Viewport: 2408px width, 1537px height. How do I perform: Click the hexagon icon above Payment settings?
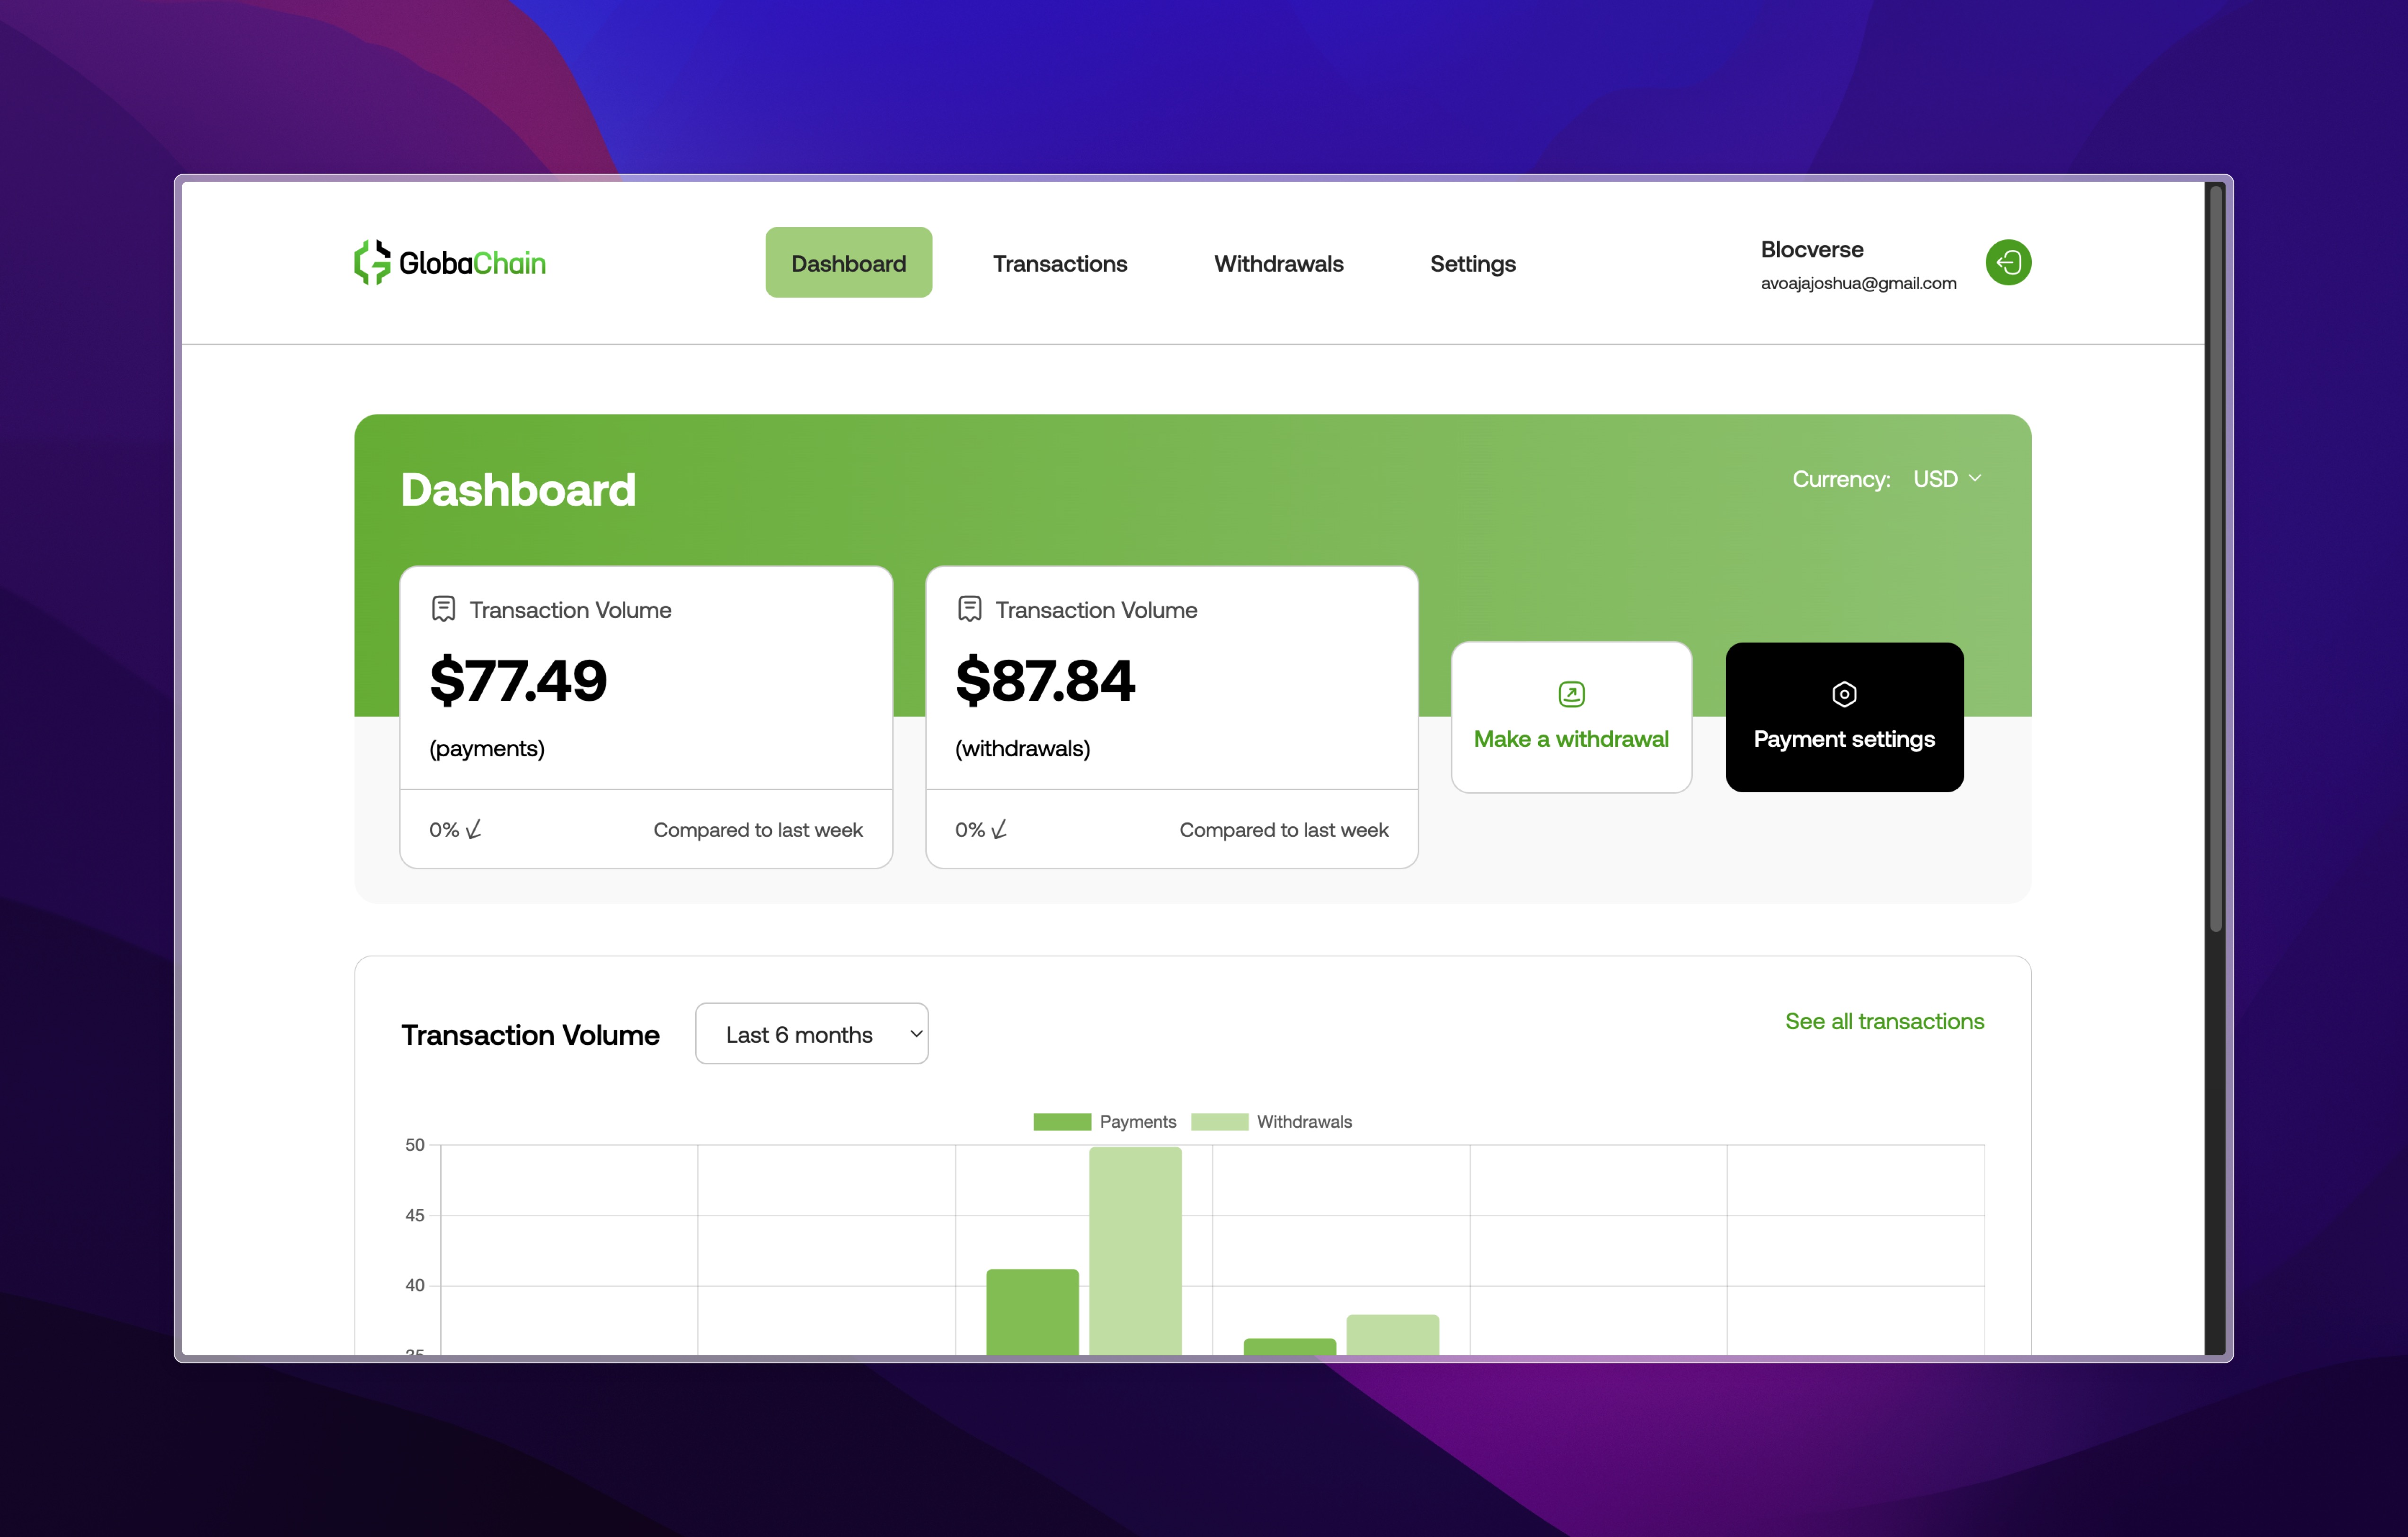coord(1844,694)
